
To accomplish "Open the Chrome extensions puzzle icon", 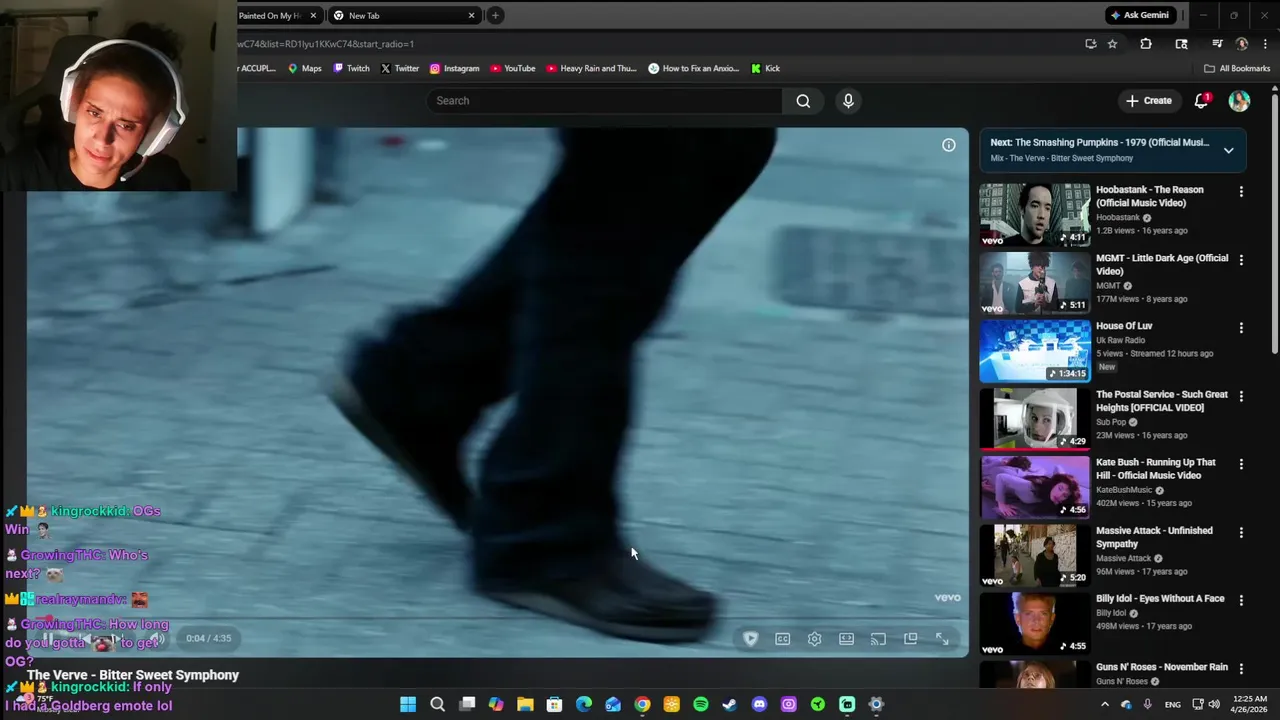I will [x=1146, y=44].
